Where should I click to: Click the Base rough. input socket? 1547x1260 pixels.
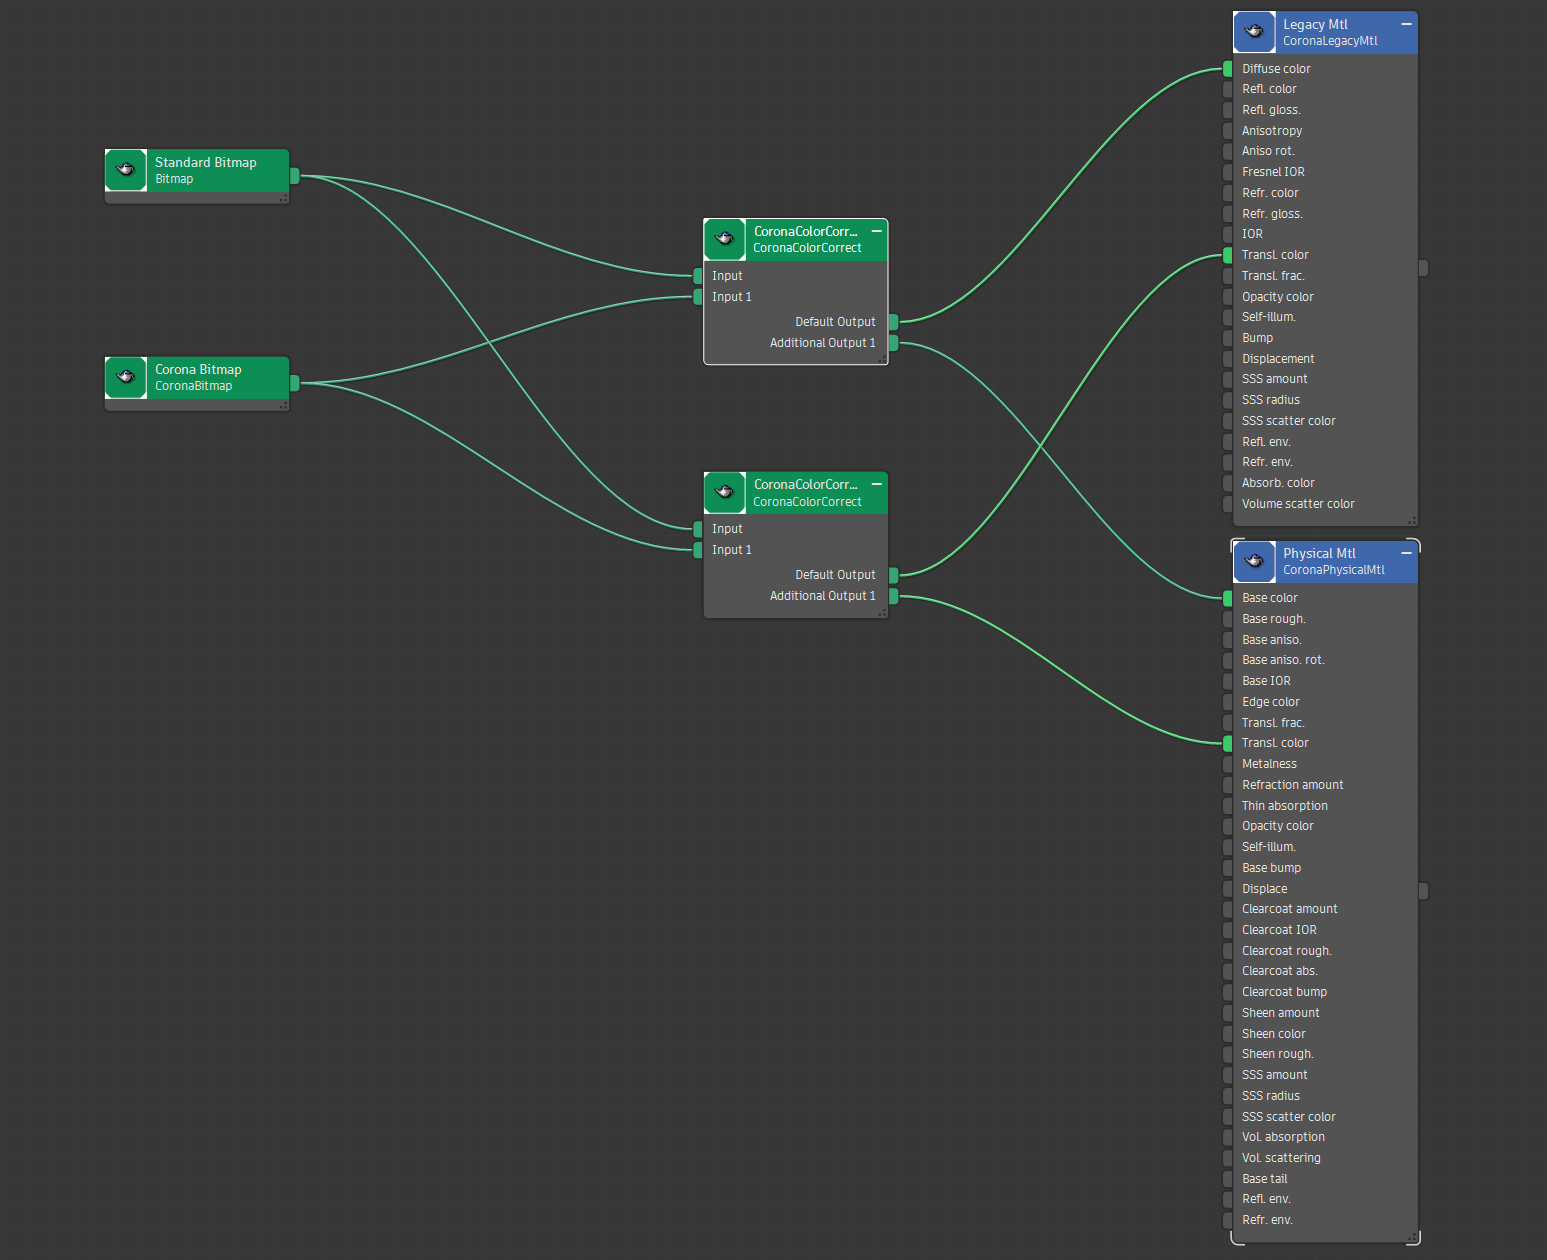click(1228, 619)
